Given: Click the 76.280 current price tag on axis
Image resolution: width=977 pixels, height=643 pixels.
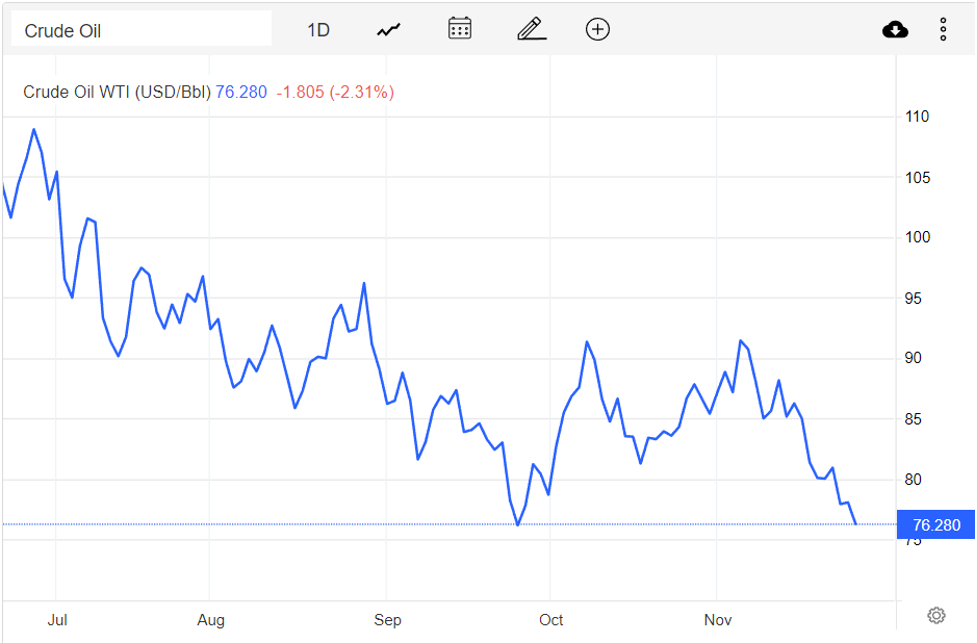Looking at the screenshot, I should coord(935,525).
